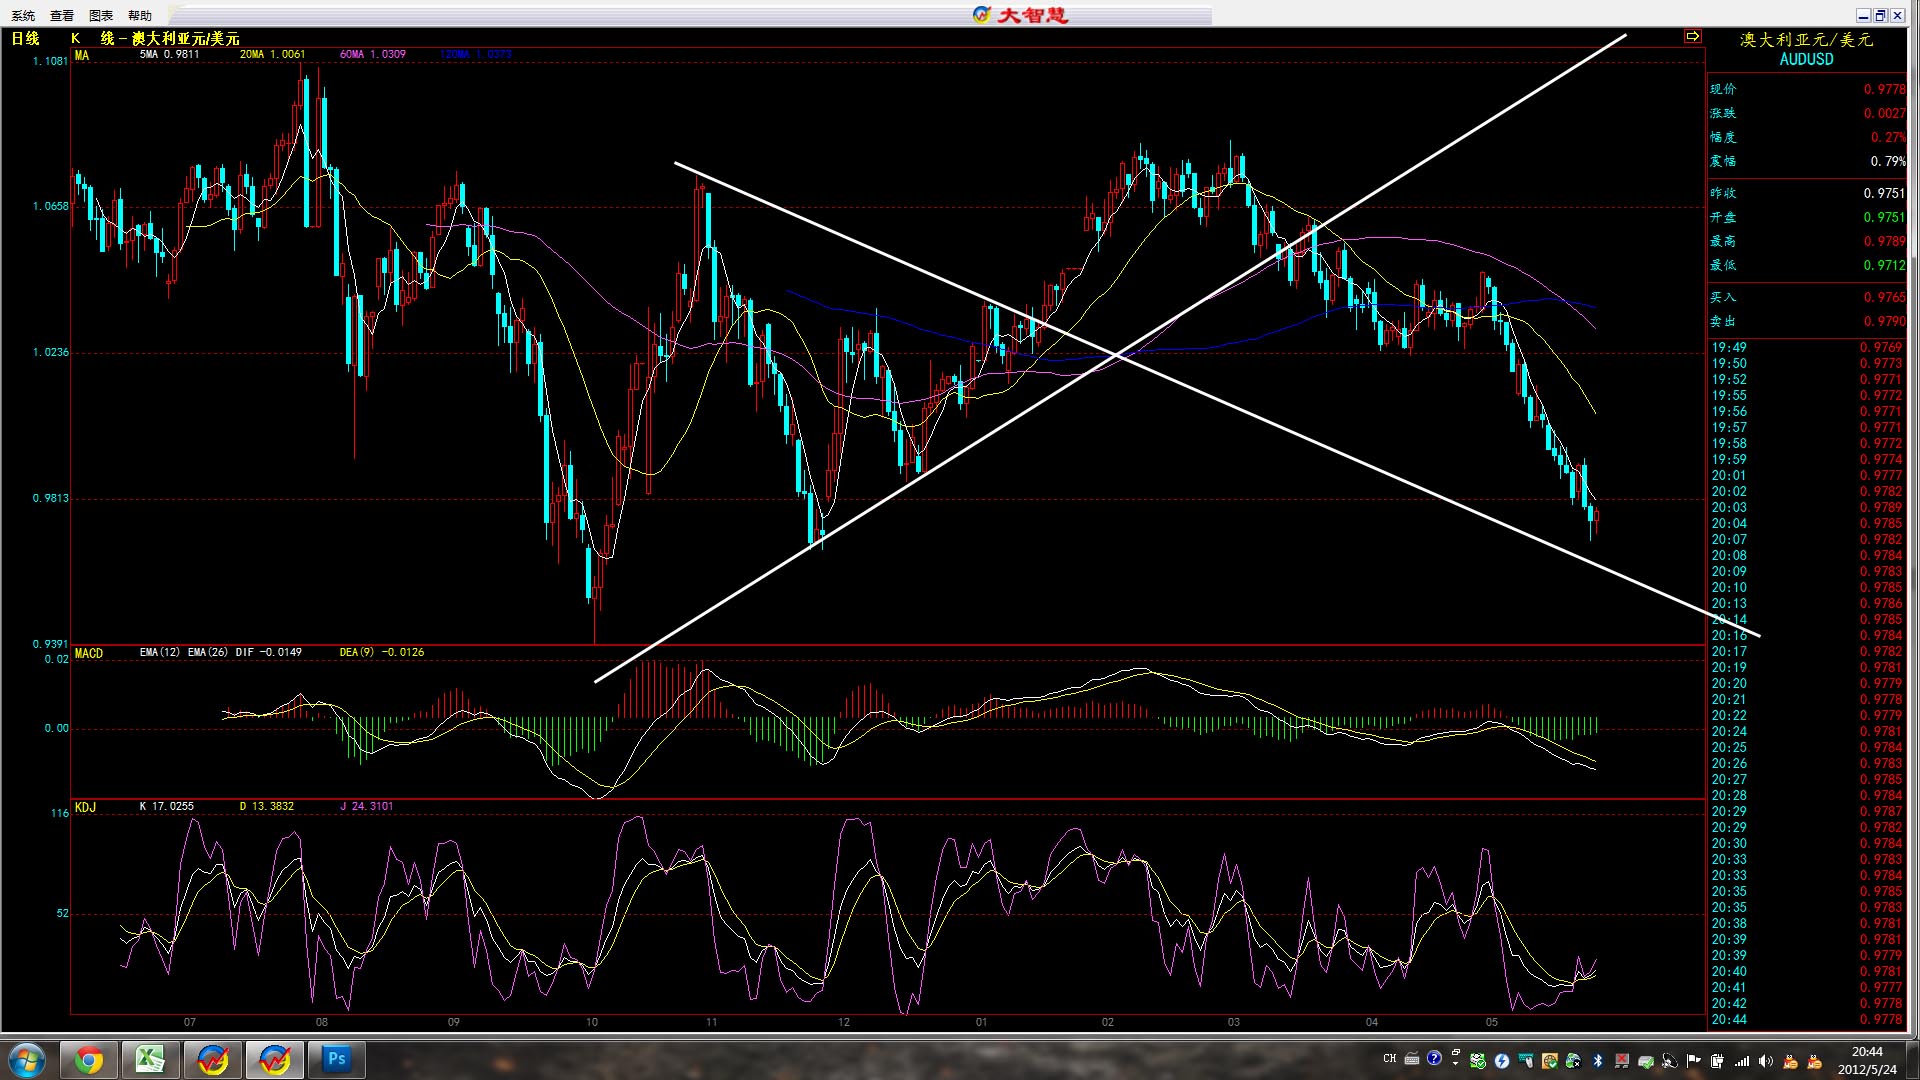Screen dimensions: 1920x1080
Task: Click the yellow arrow icon atop chart
Action: pyautogui.click(x=1692, y=36)
